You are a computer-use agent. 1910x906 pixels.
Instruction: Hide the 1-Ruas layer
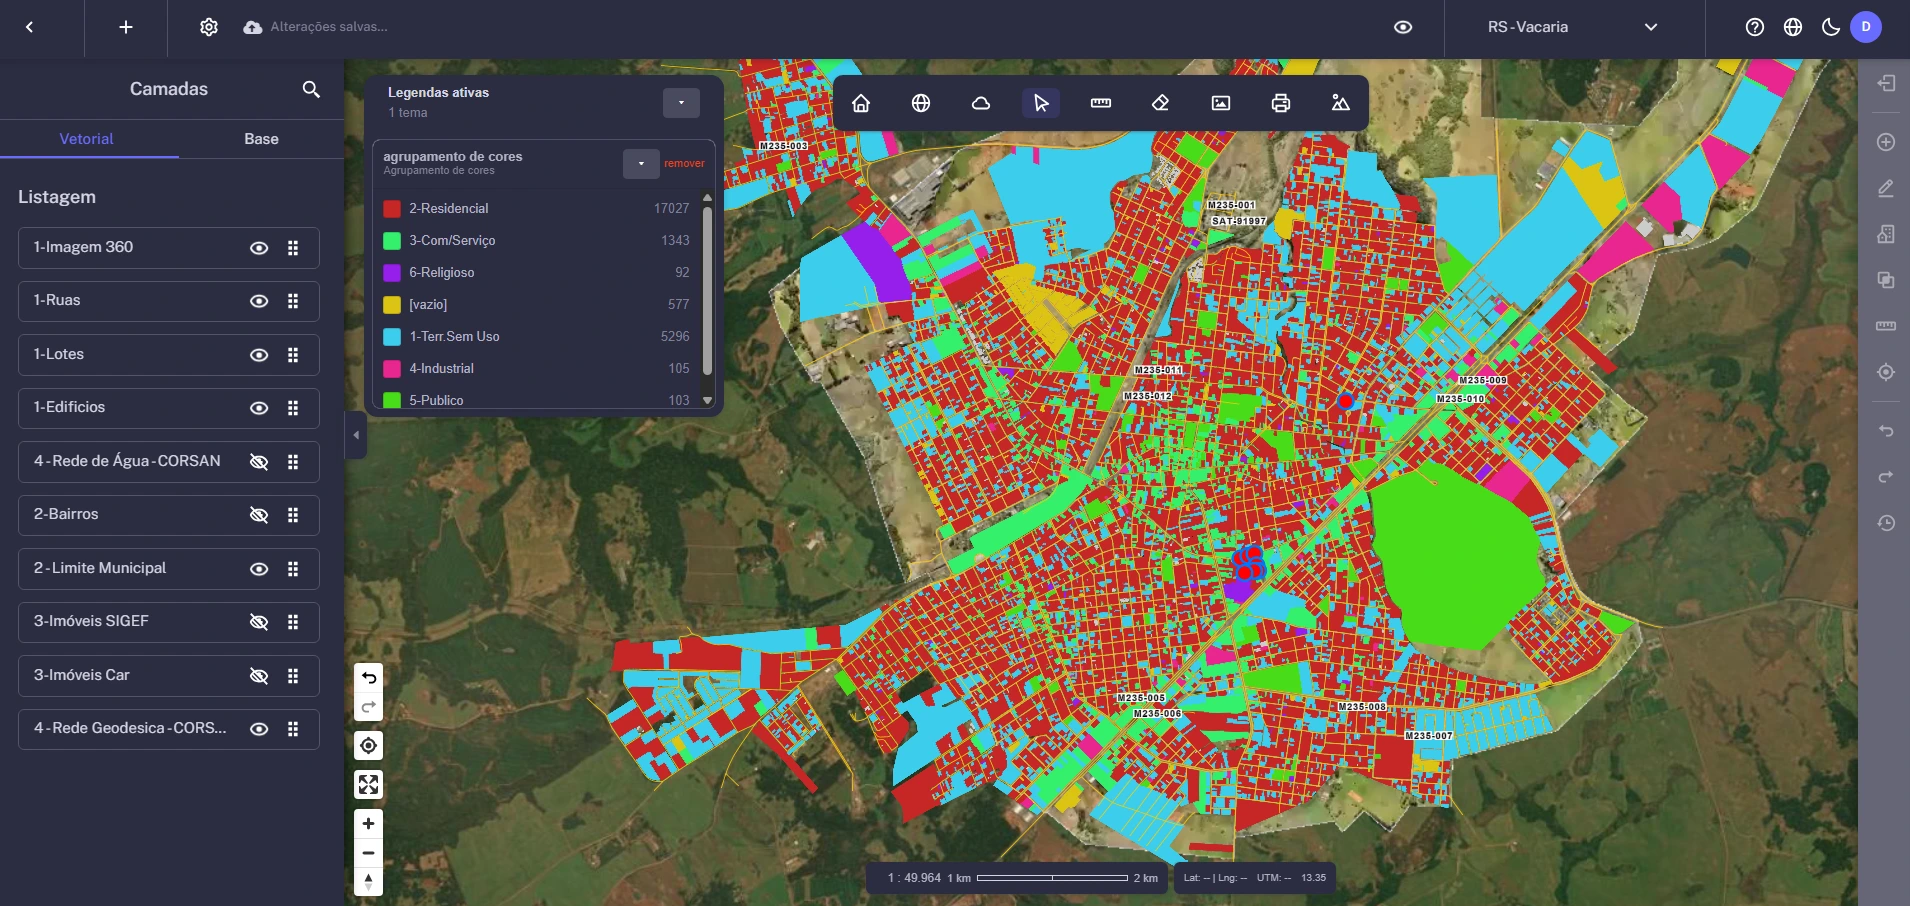tap(259, 301)
